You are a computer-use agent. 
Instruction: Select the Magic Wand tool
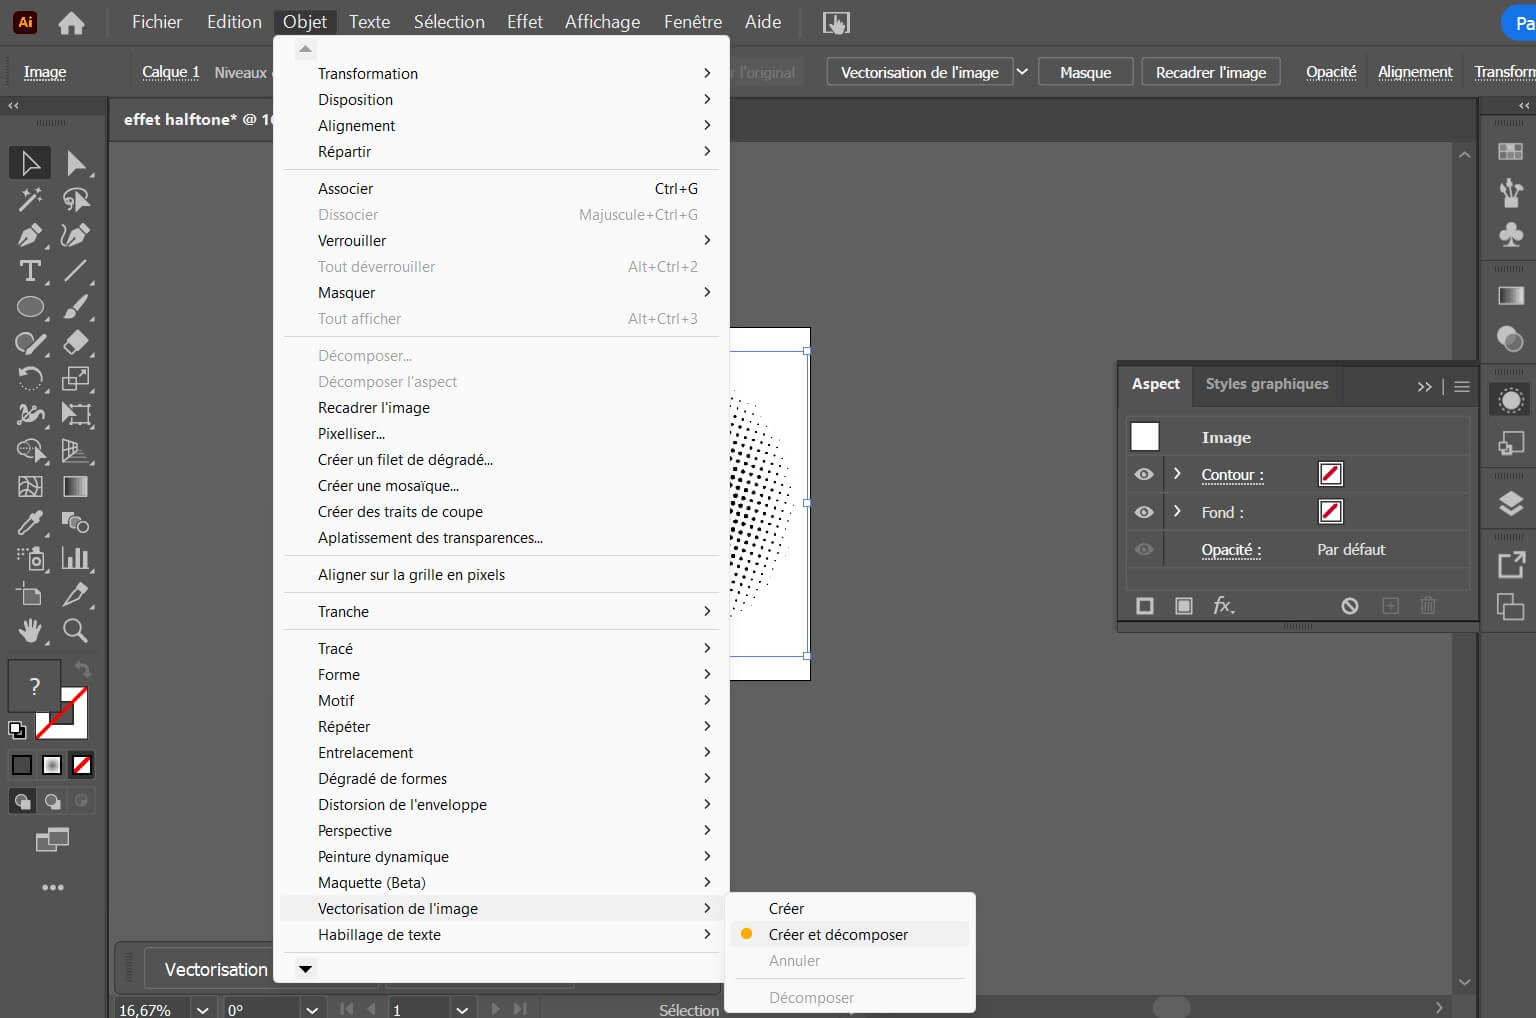pos(30,199)
